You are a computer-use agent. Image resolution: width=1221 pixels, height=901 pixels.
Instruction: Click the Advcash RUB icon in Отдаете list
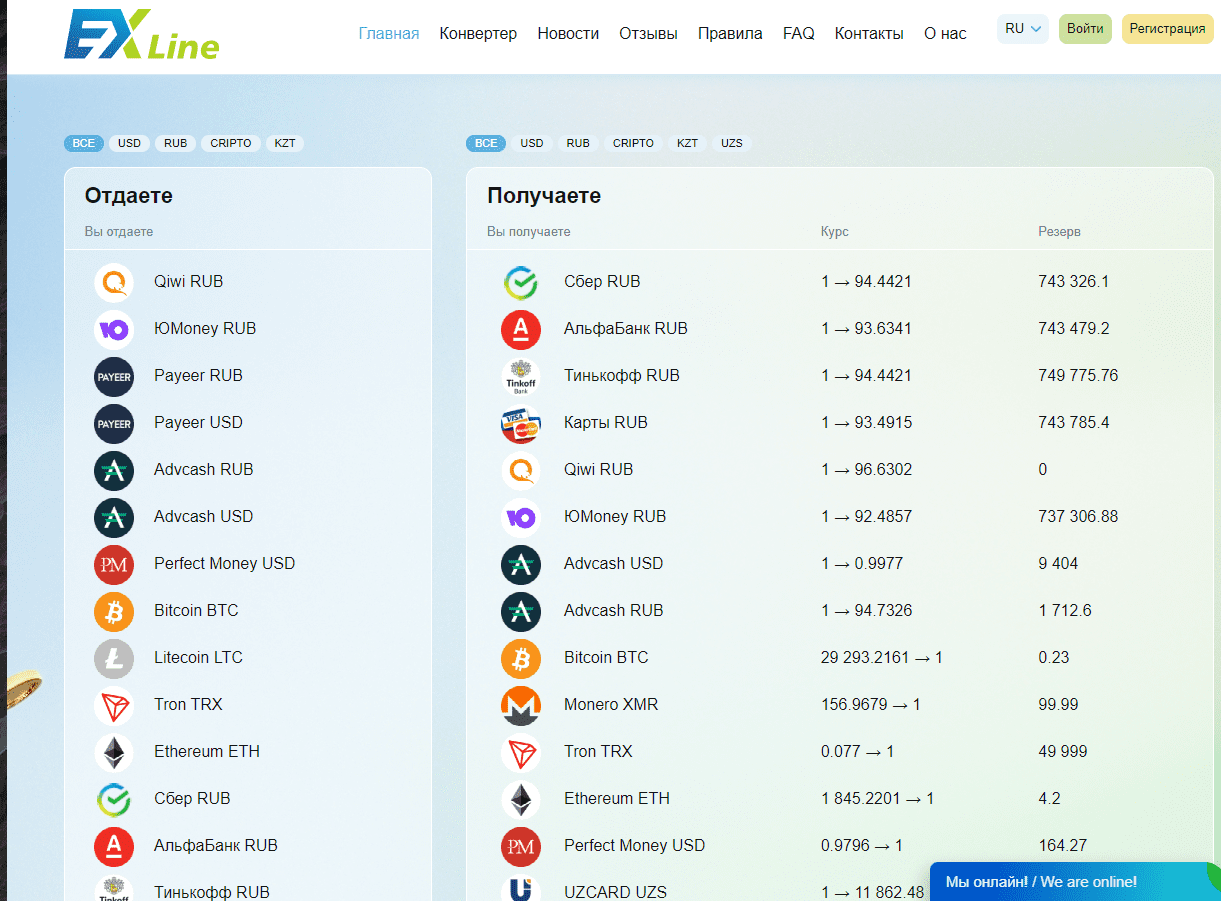[114, 470]
